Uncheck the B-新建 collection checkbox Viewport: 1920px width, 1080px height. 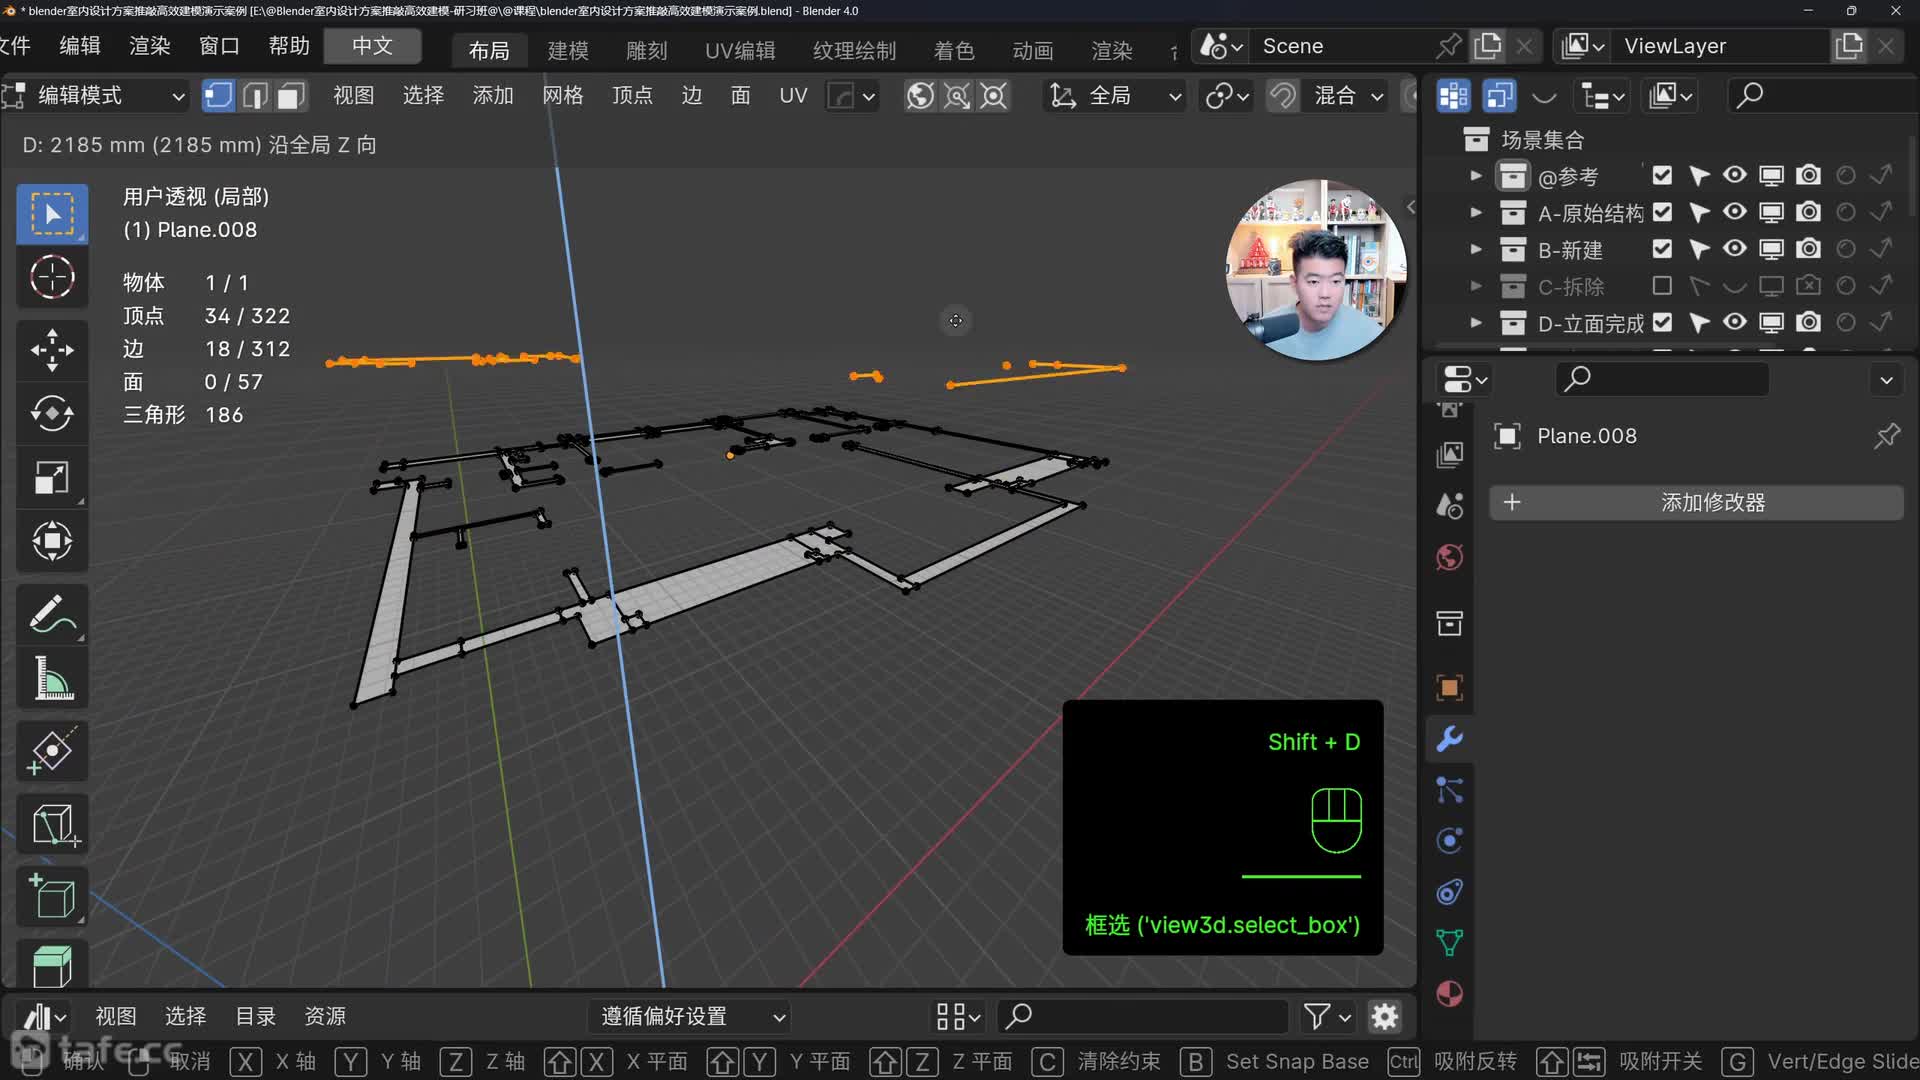[1662, 249]
